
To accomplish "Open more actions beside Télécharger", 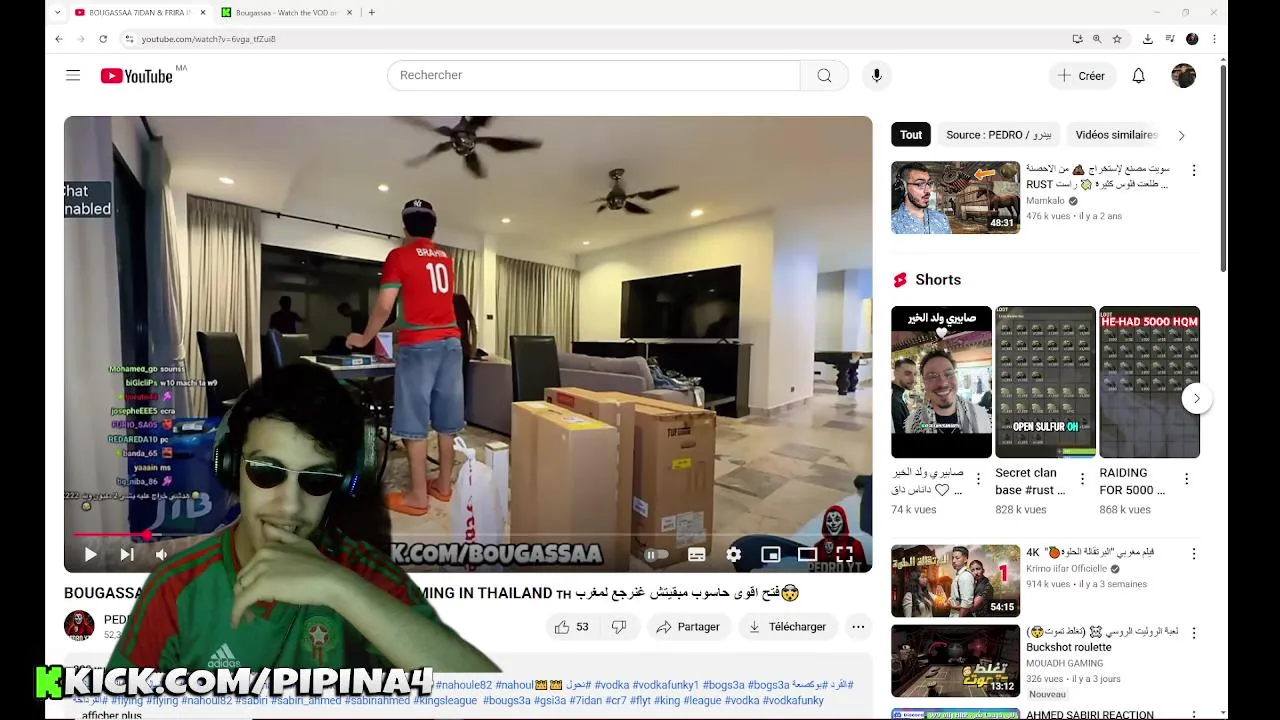I will pyautogui.click(x=858, y=627).
